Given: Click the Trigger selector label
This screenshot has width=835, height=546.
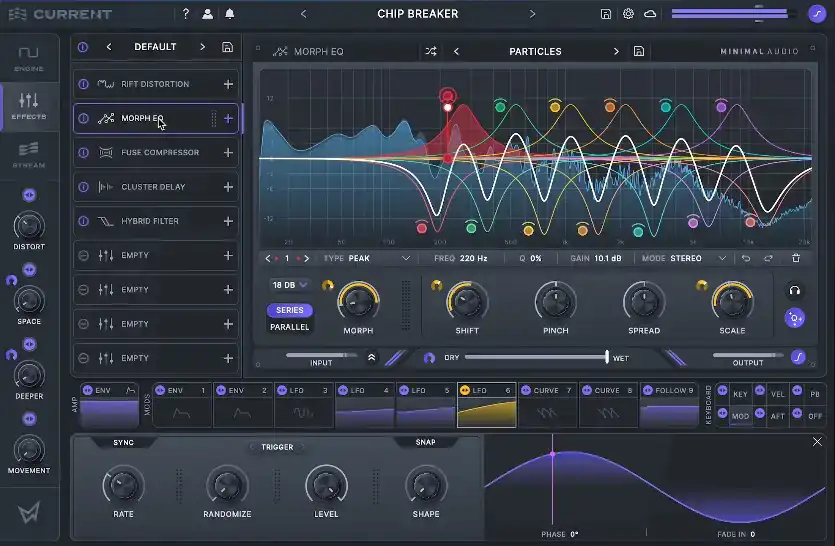Looking at the screenshot, I should pyautogui.click(x=277, y=447).
